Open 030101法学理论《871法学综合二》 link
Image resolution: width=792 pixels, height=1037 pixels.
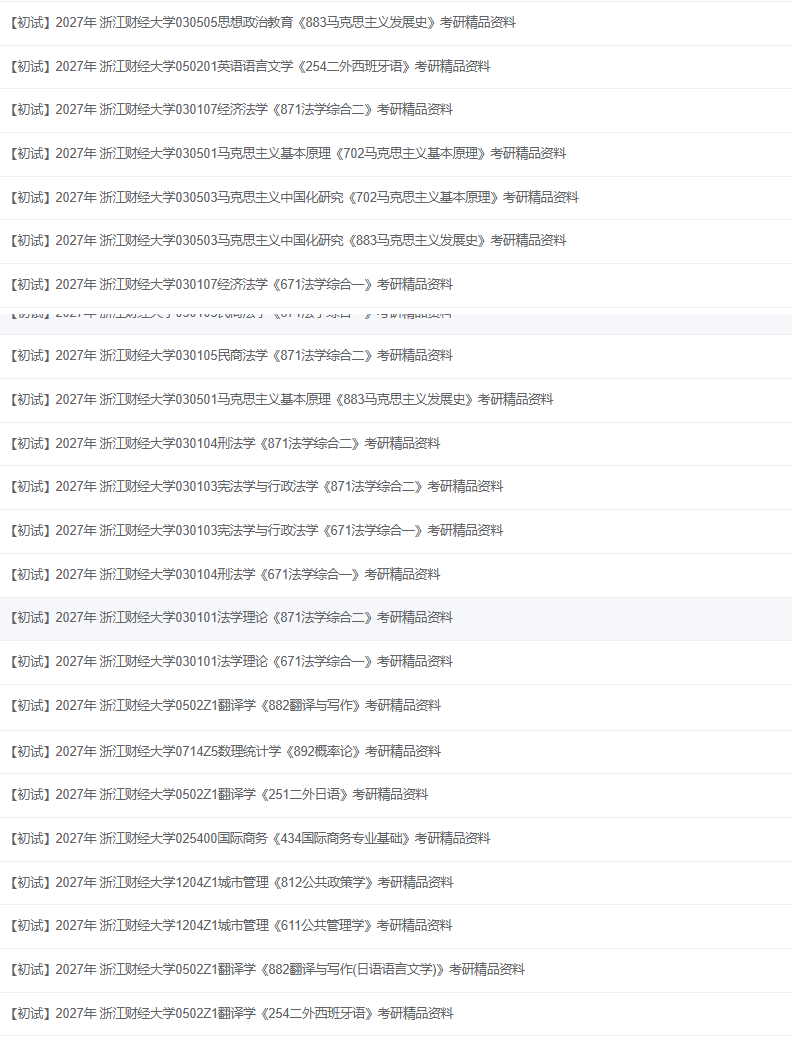click(231, 618)
